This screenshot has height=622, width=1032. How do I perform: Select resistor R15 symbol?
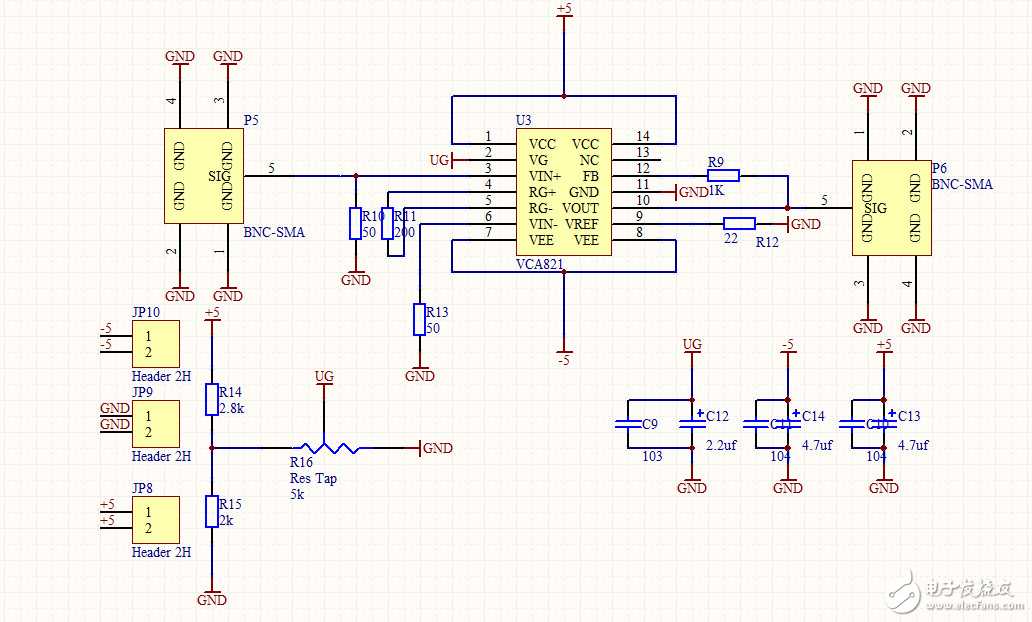click(x=211, y=511)
